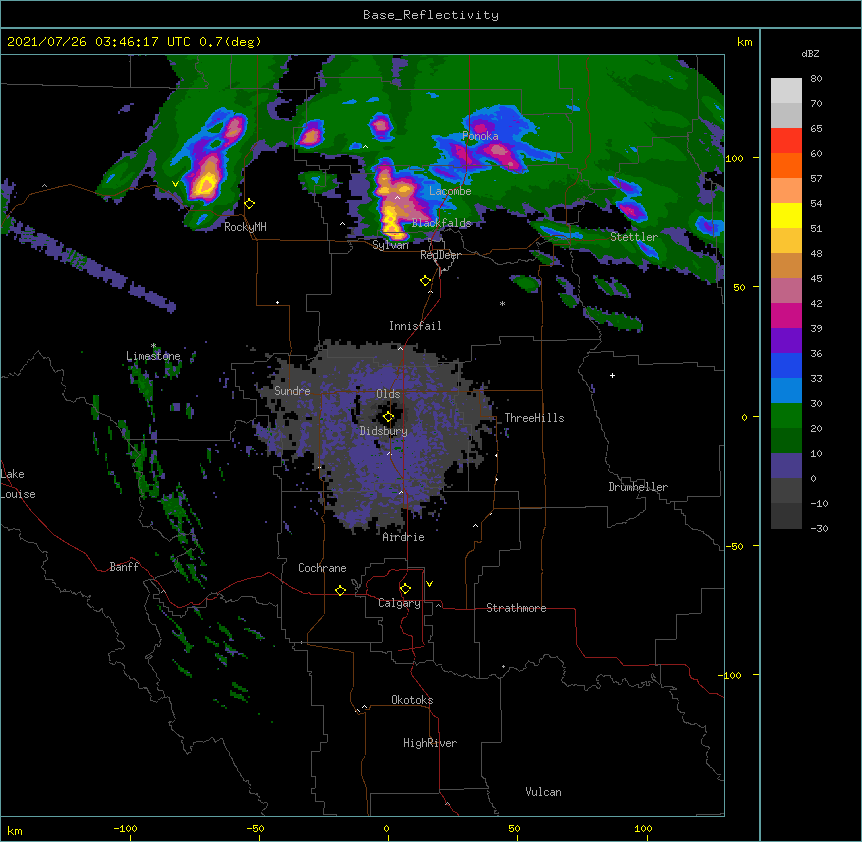Image resolution: width=862 pixels, height=842 pixels.
Task: Click the Calgary city label
Action: point(400,603)
